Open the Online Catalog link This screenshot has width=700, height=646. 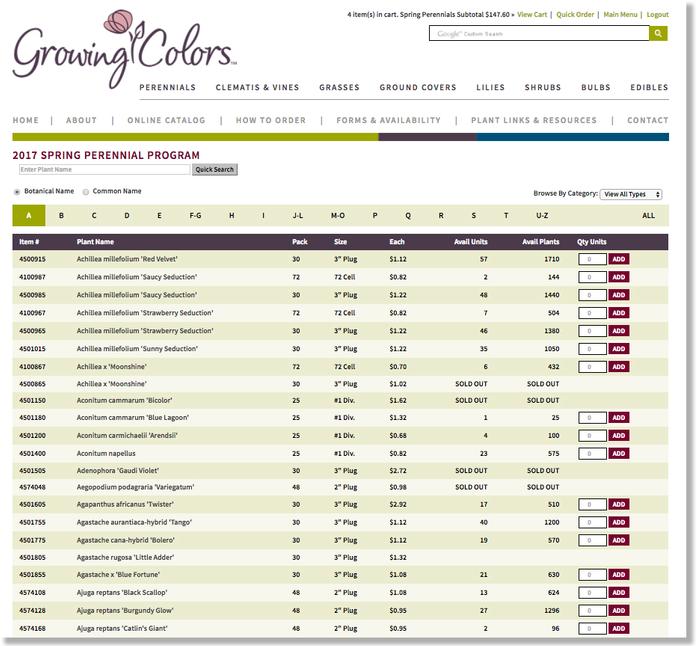166,120
